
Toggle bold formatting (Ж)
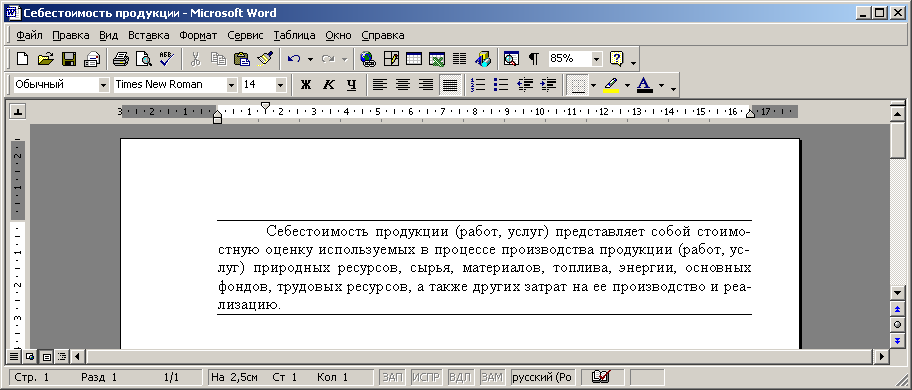point(305,85)
